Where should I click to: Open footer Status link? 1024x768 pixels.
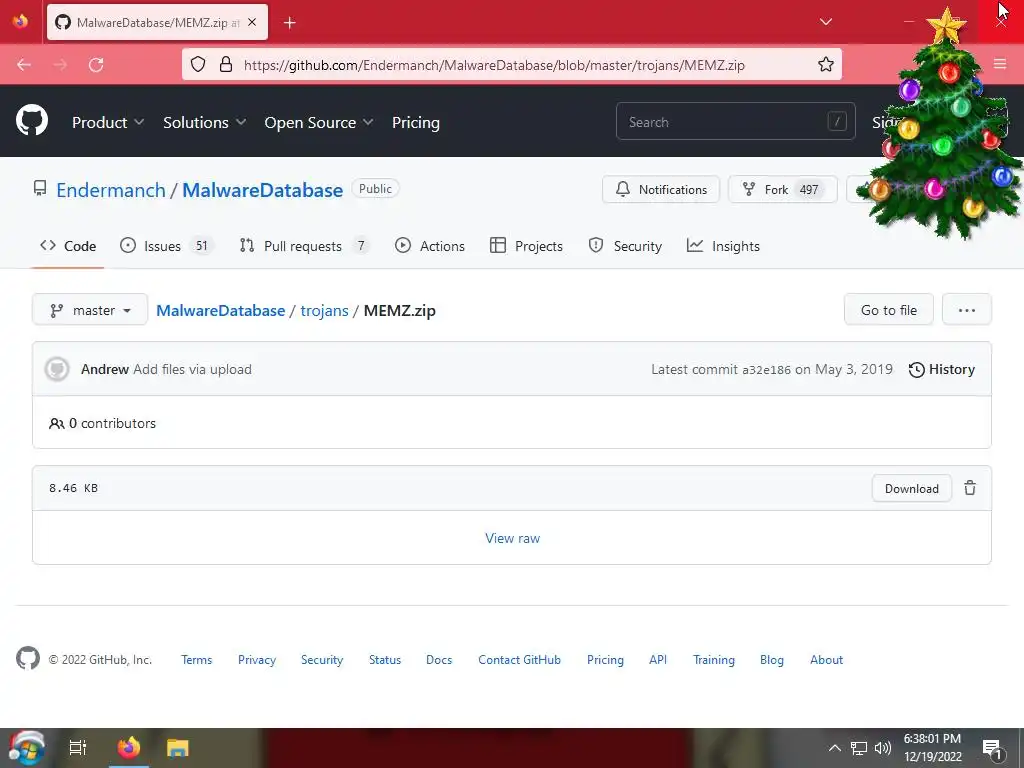click(x=385, y=660)
